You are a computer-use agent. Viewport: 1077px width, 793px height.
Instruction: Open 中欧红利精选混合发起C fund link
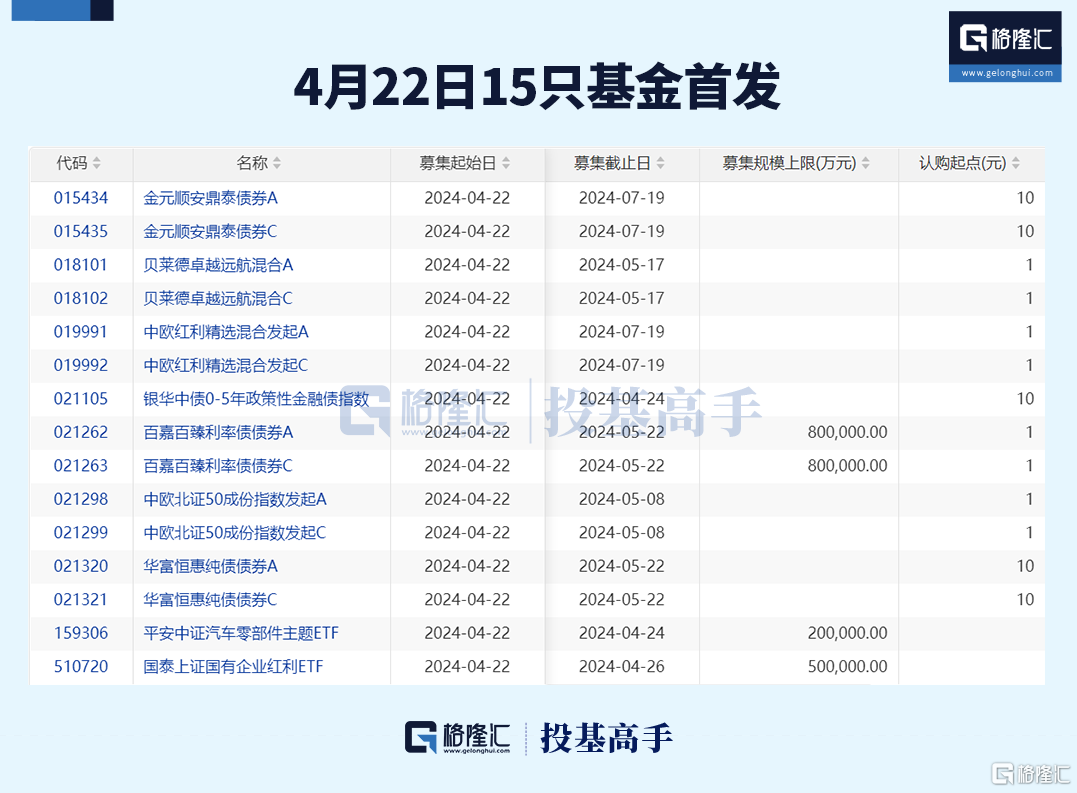coord(226,365)
